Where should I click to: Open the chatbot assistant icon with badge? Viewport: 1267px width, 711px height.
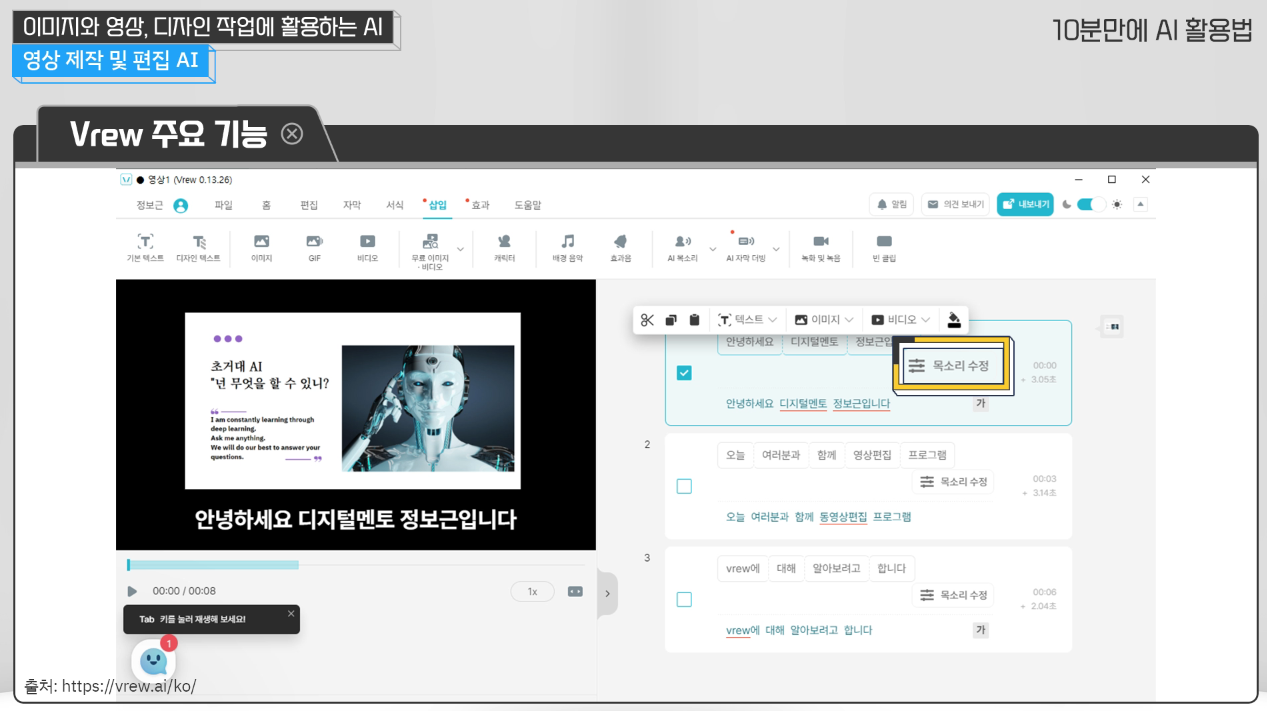pyautogui.click(x=153, y=660)
